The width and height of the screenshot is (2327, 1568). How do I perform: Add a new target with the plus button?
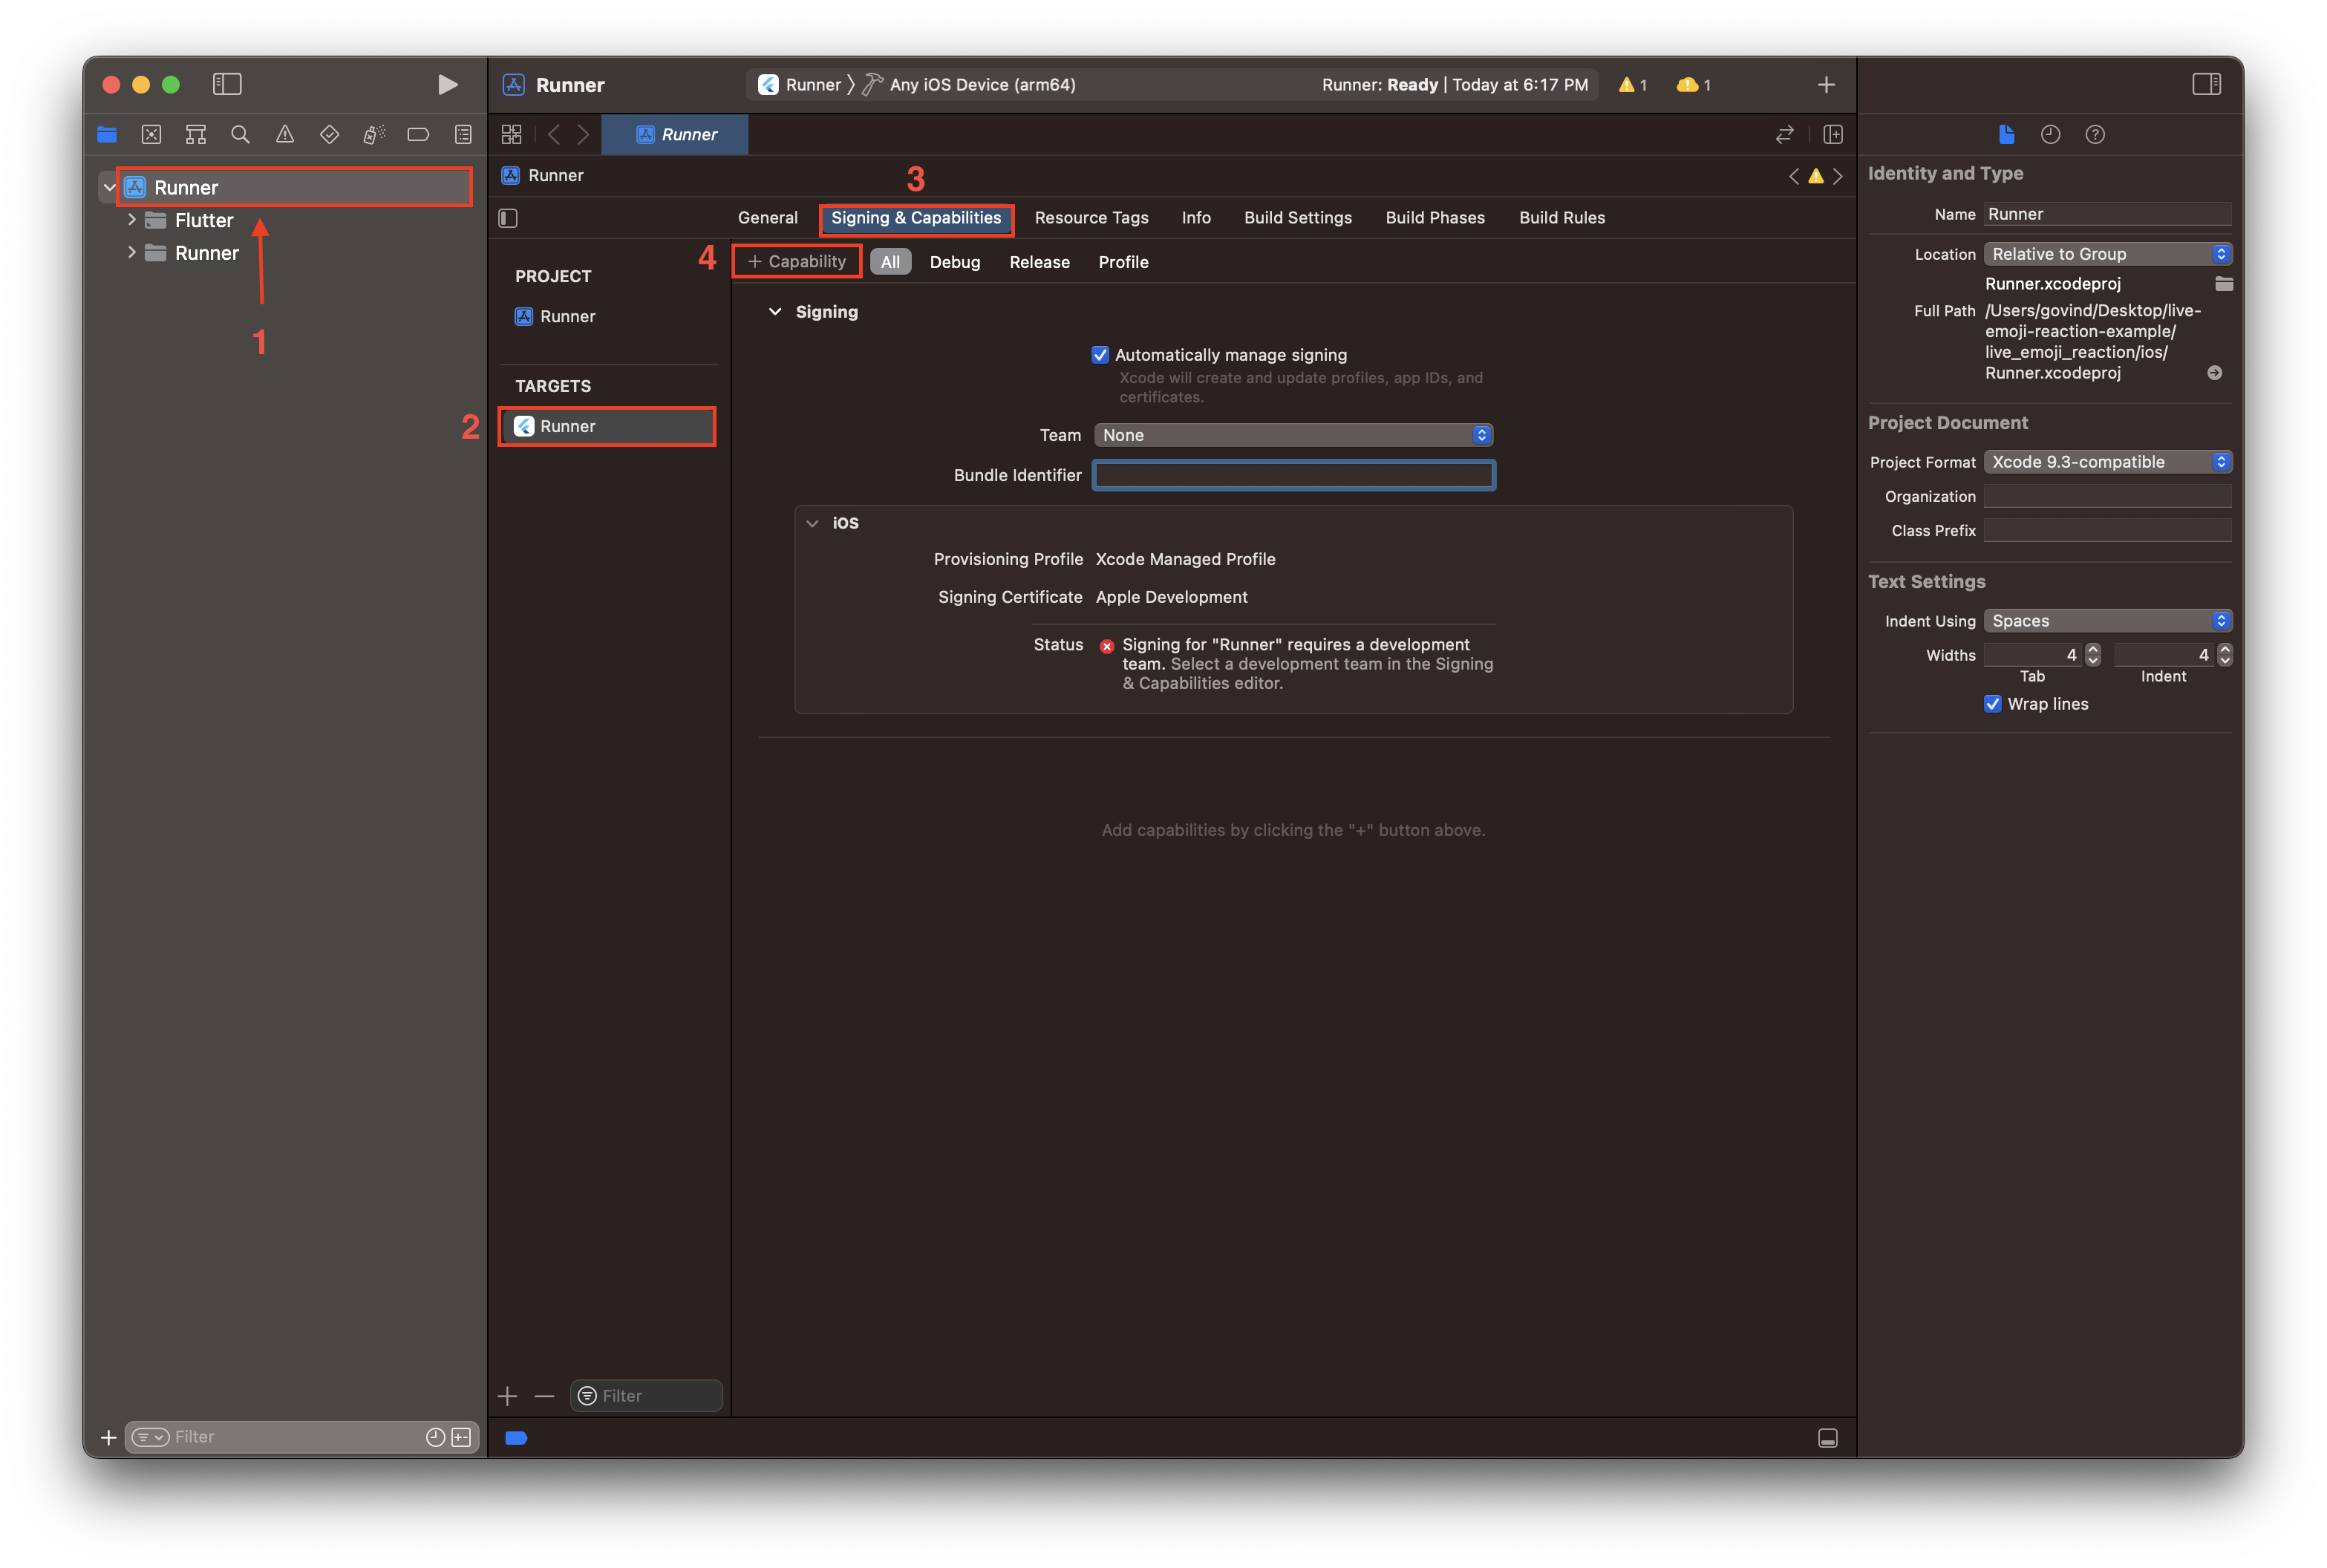click(507, 1396)
